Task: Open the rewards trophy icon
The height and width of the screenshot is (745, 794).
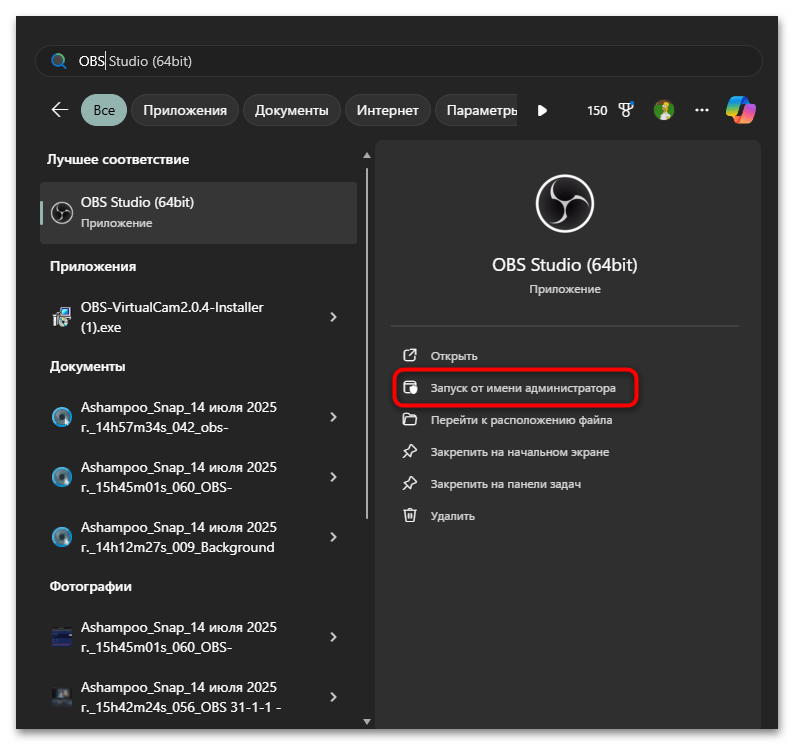Action: pyautogui.click(x=626, y=110)
